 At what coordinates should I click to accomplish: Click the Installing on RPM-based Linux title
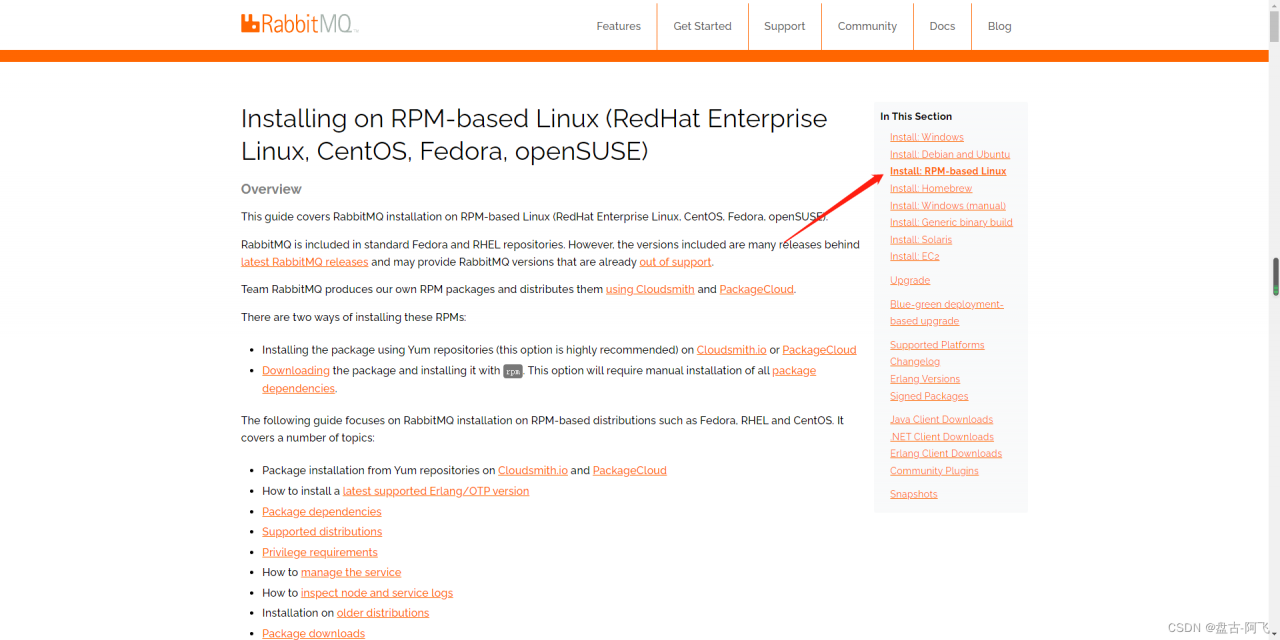[534, 135]
